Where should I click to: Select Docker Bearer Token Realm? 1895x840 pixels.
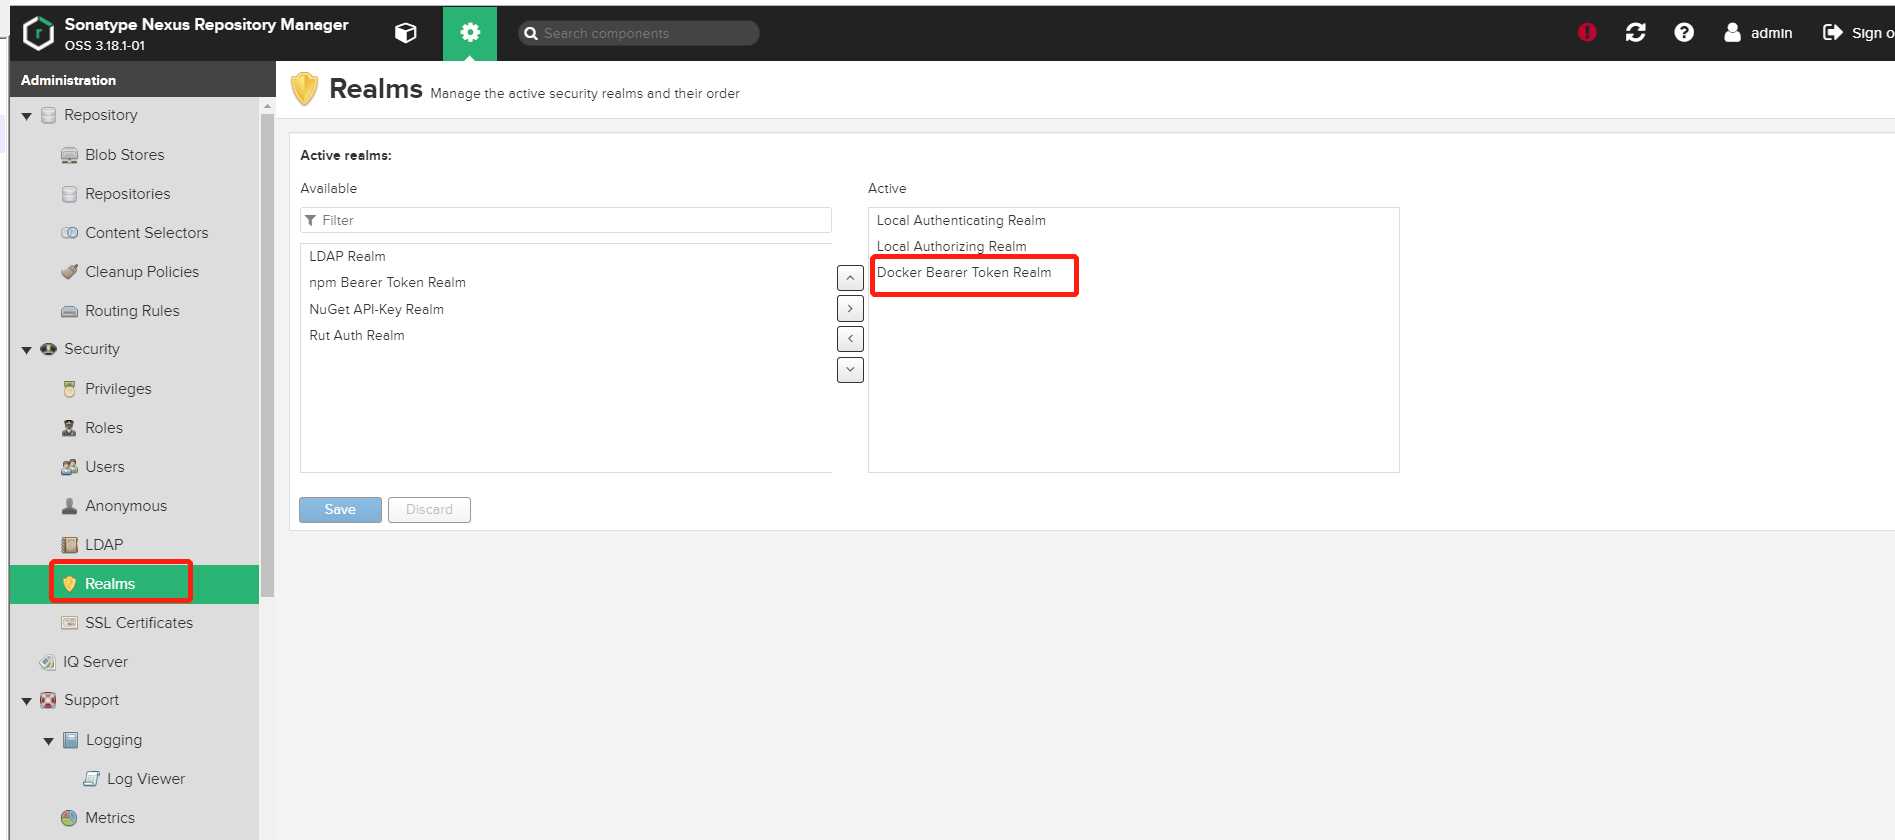1134,273
